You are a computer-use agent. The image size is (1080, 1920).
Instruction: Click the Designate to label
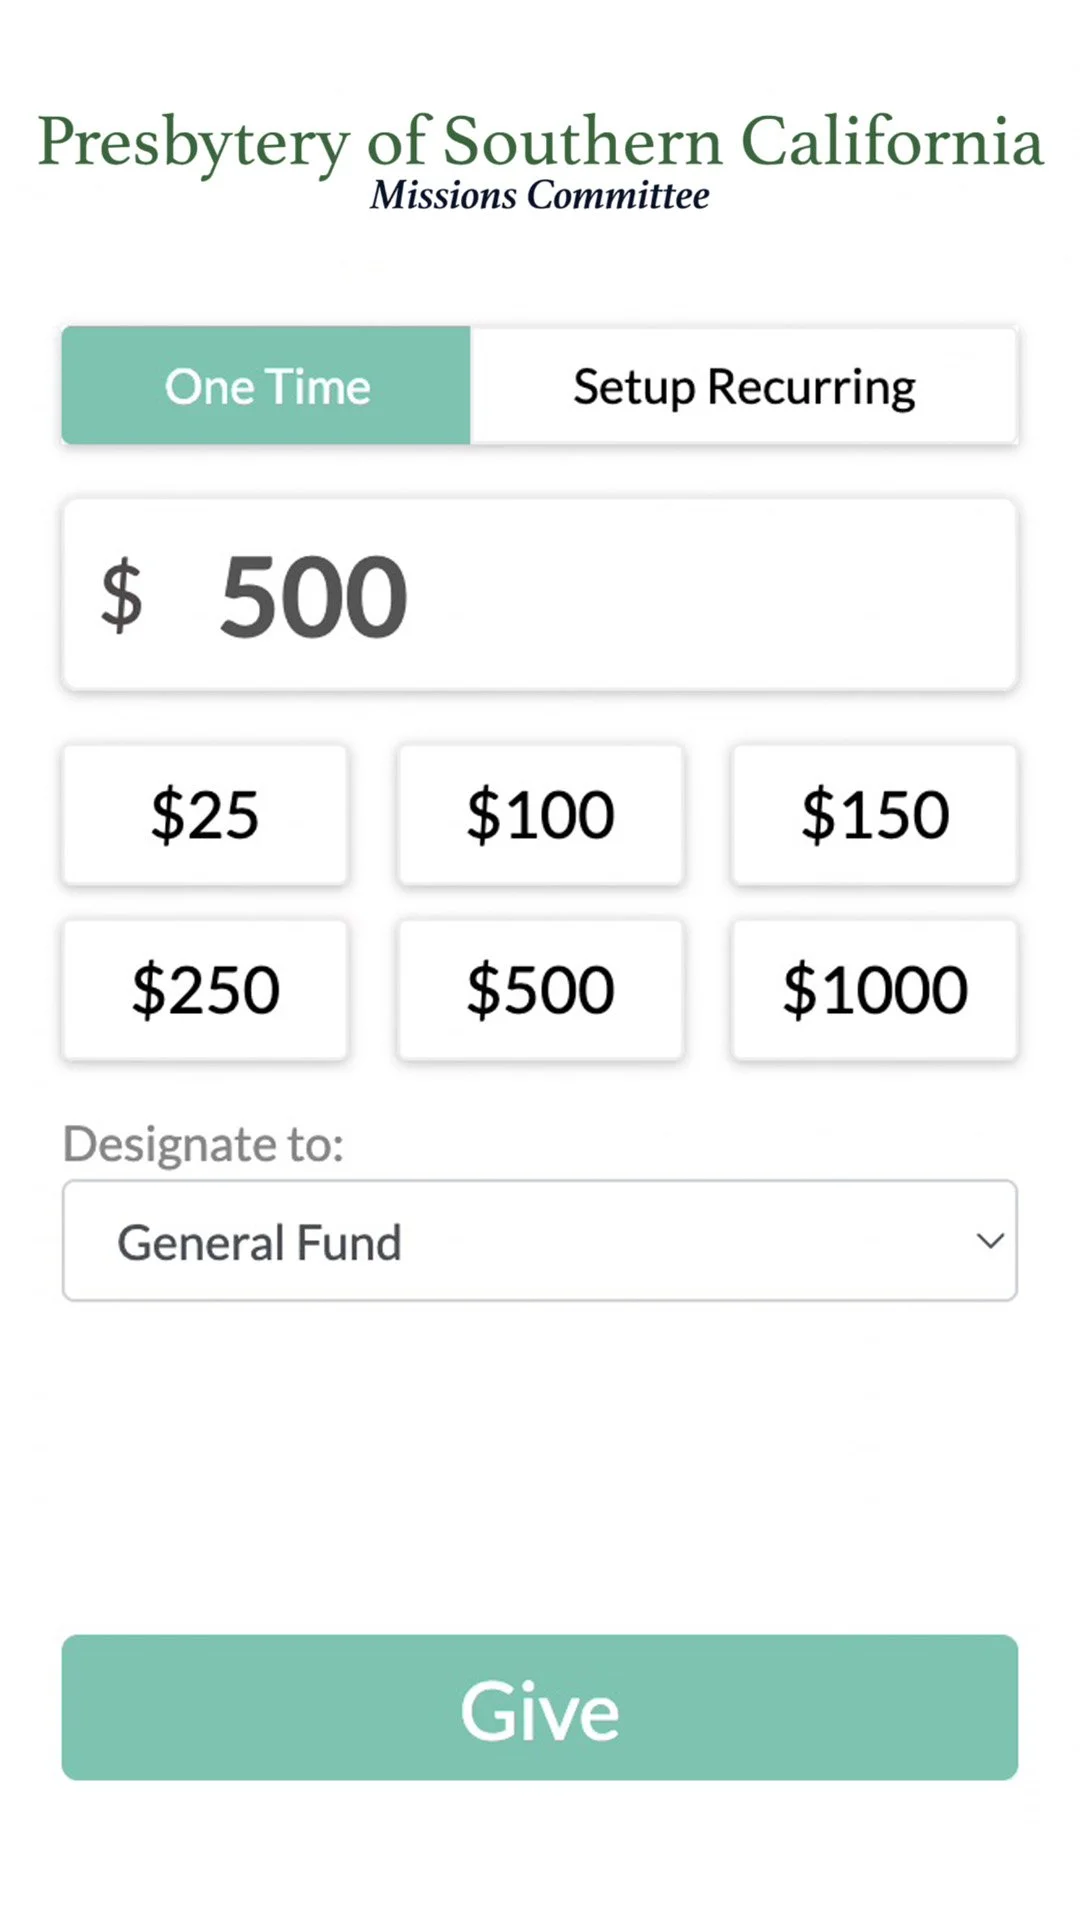point(203,1144)
